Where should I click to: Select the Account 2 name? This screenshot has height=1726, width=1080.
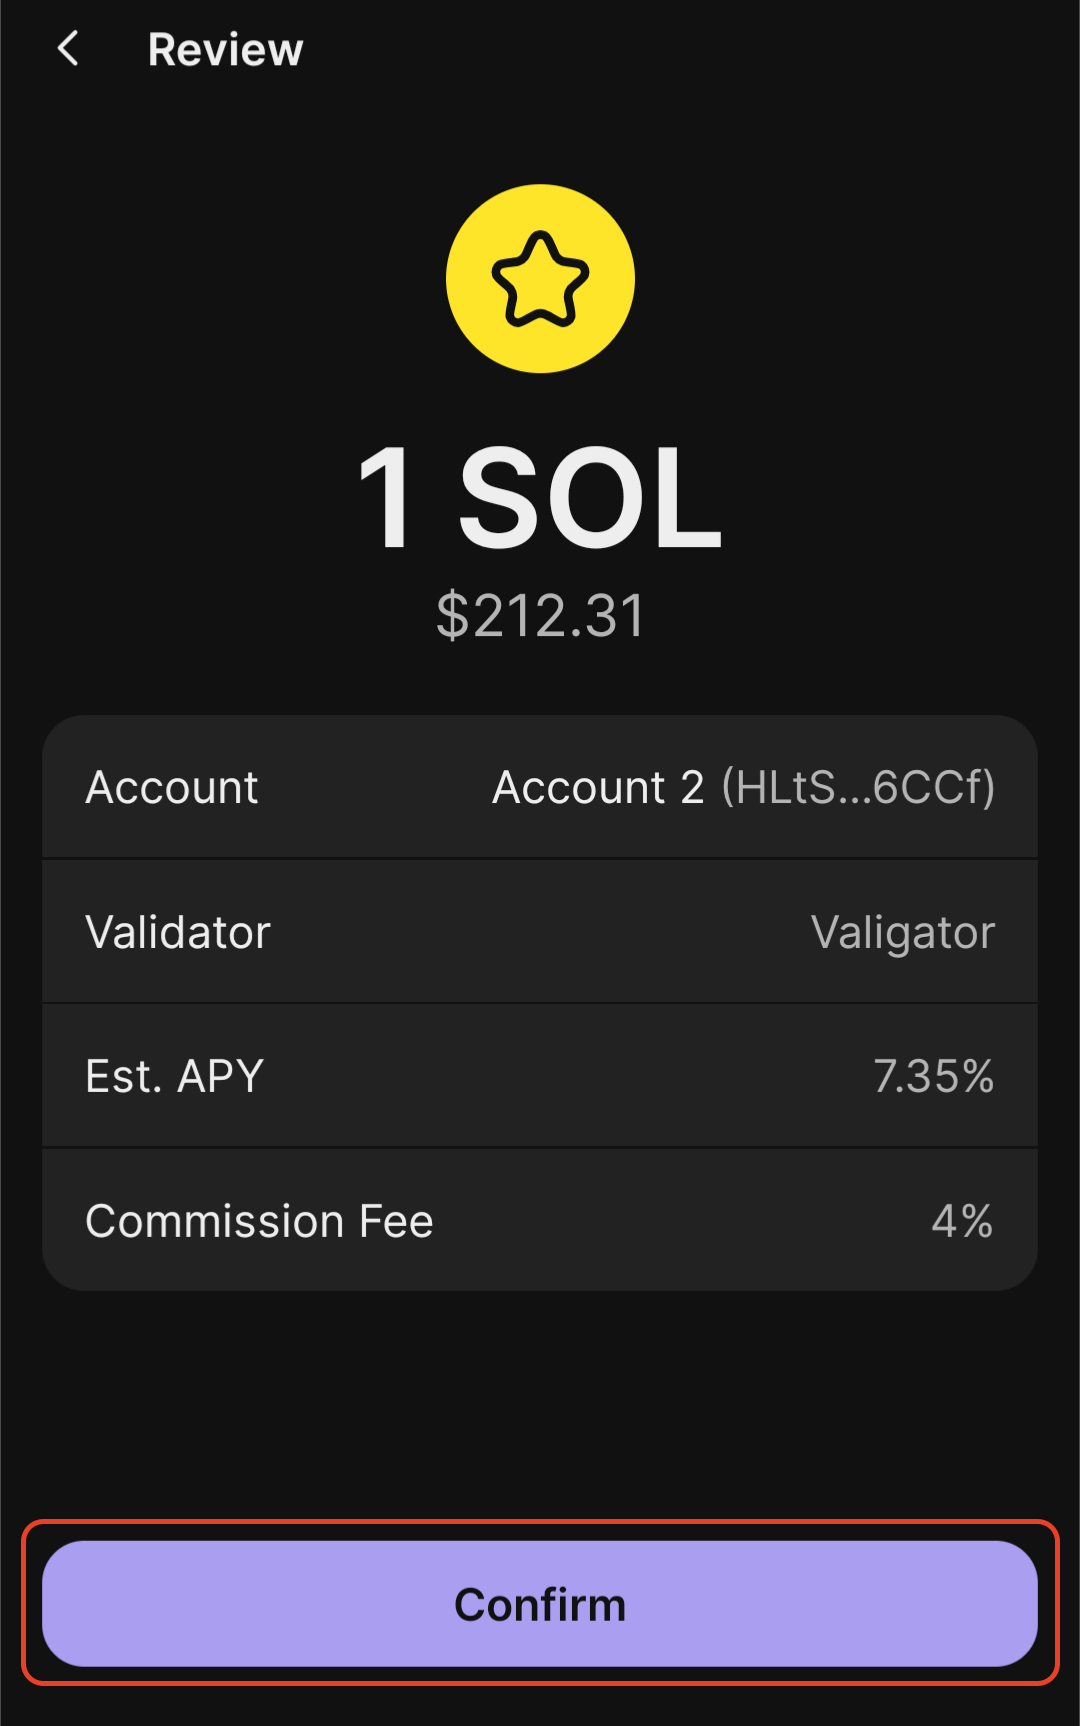click(598, 787)
